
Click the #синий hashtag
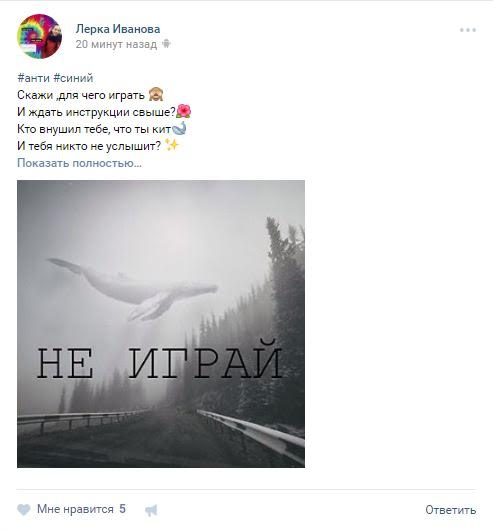tap(73, 78)
